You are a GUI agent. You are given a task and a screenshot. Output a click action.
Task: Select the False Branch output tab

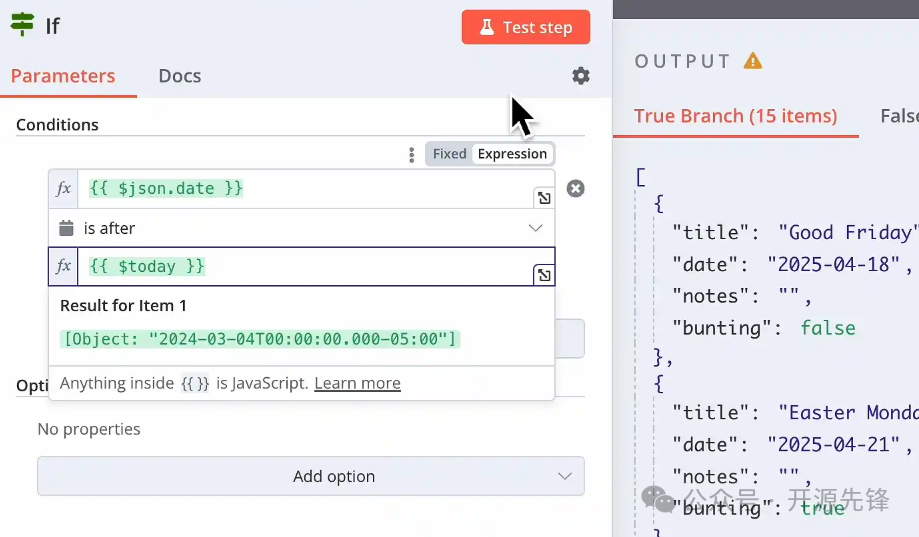coord(899,116)
